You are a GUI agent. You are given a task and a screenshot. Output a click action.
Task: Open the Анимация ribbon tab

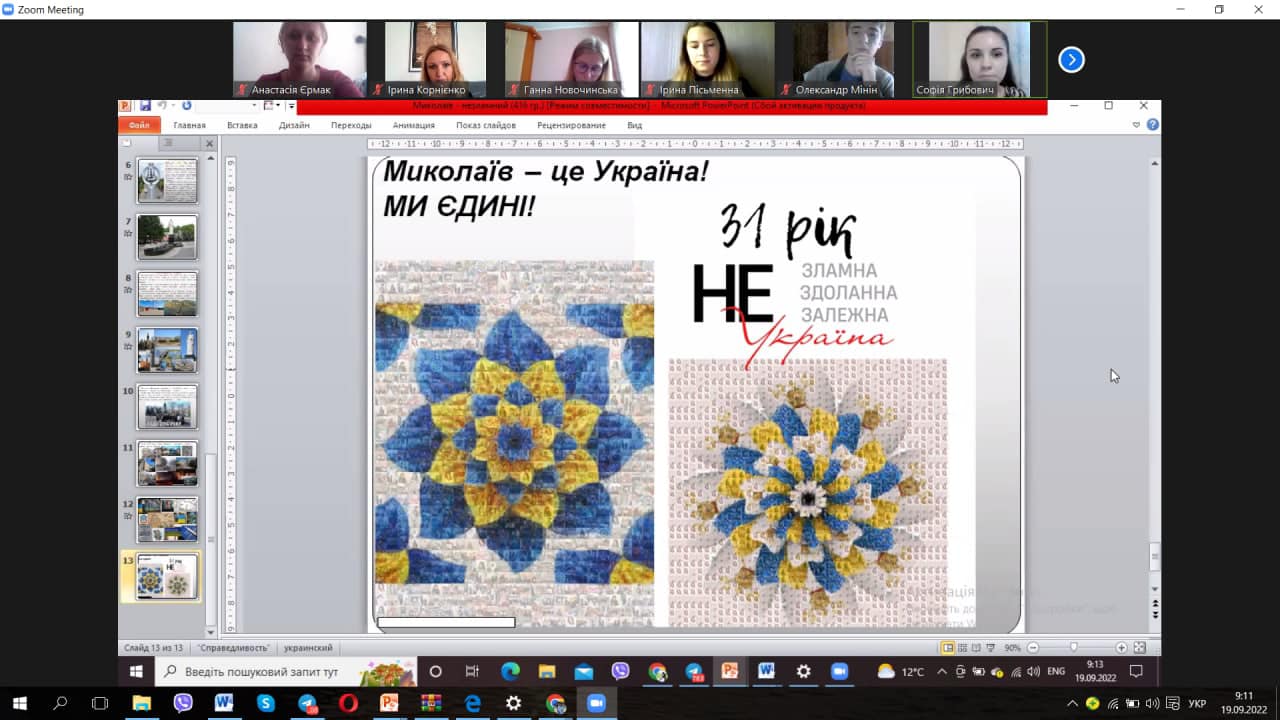click(413, 125)
